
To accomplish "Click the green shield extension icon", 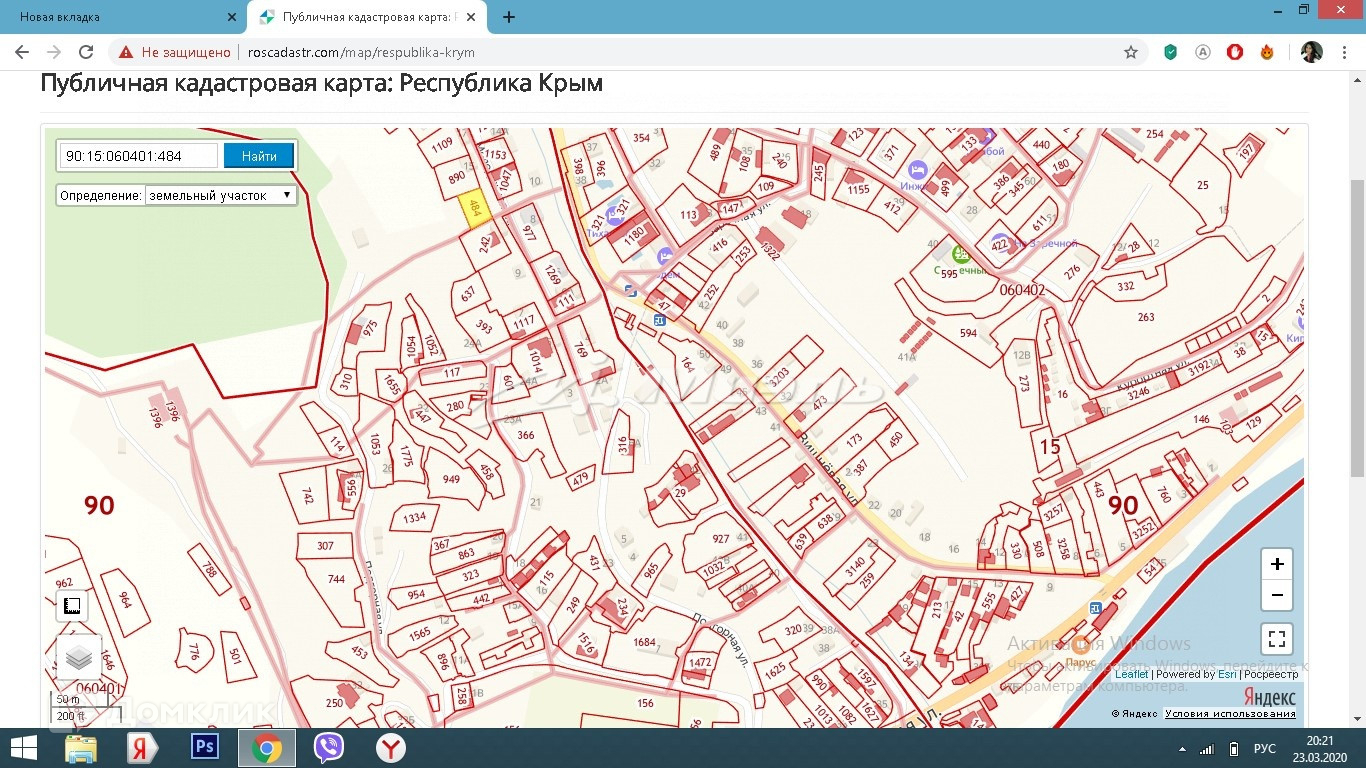I will (1170, 52).
